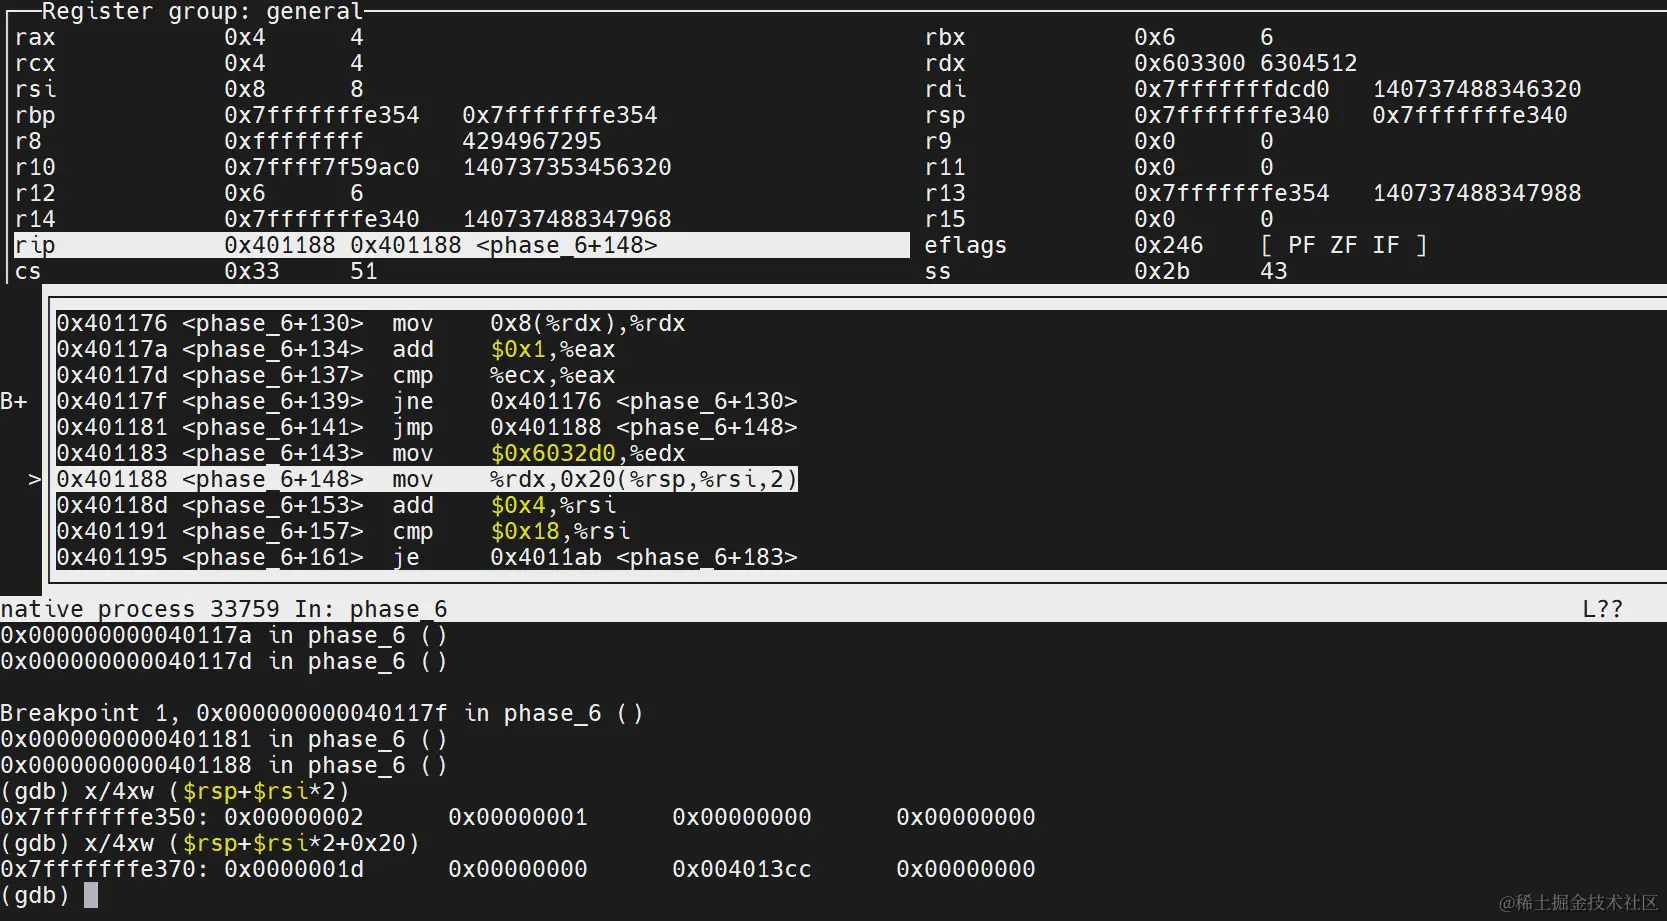Click the B+ breakpoint marker
The height and width of the screenshot is (921, 1667).
14,402
